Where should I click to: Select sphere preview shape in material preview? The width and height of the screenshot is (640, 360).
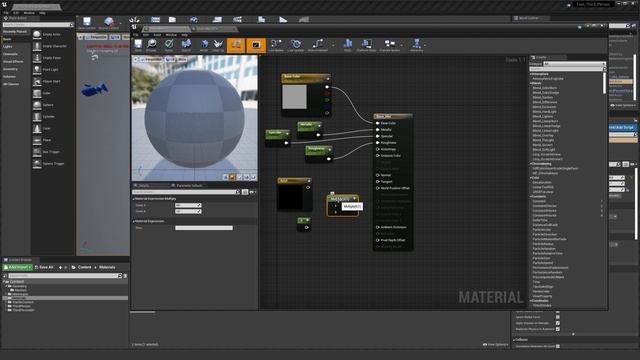point(232,177)
